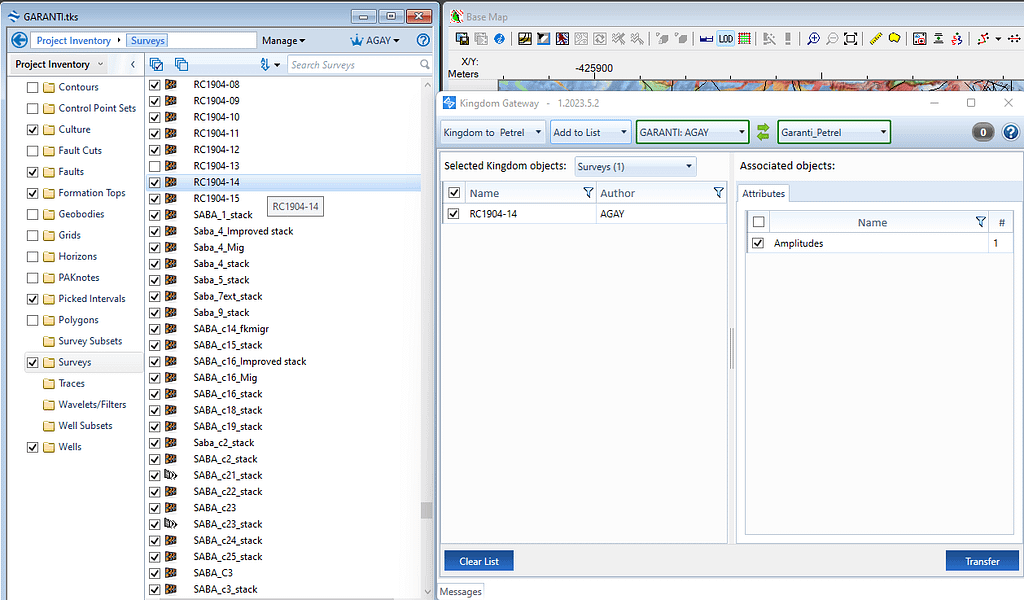Expand the Project Inventory panel dropdown

pos(100,64)
